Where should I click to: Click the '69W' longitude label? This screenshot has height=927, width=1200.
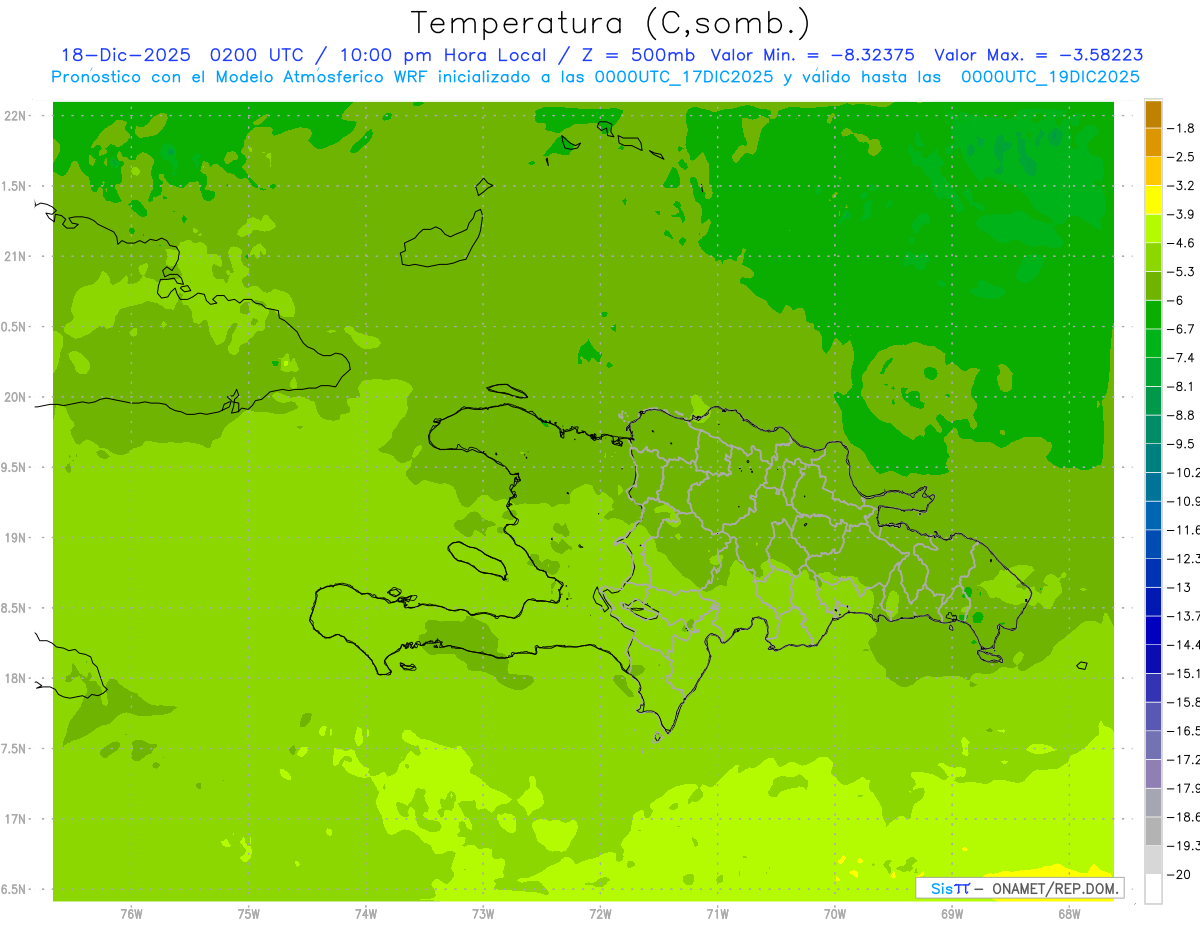tap(952, 913)
